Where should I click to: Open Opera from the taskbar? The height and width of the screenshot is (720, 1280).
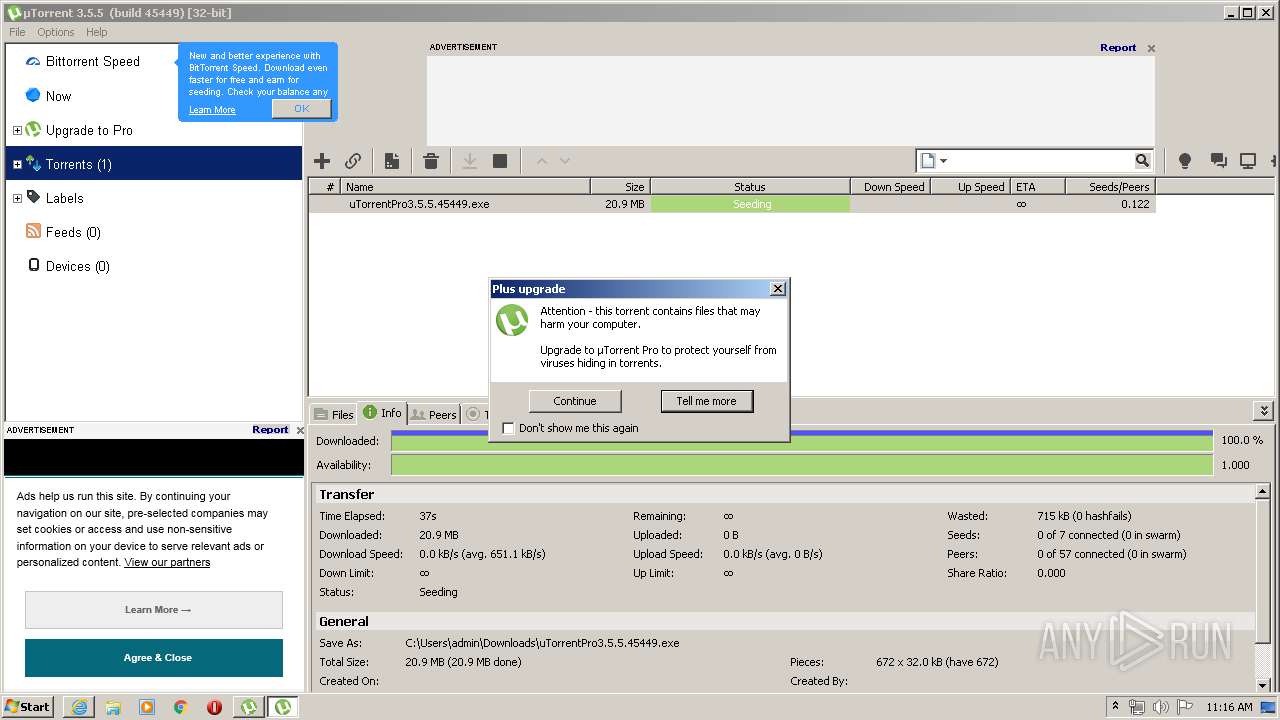pos(214,707)
